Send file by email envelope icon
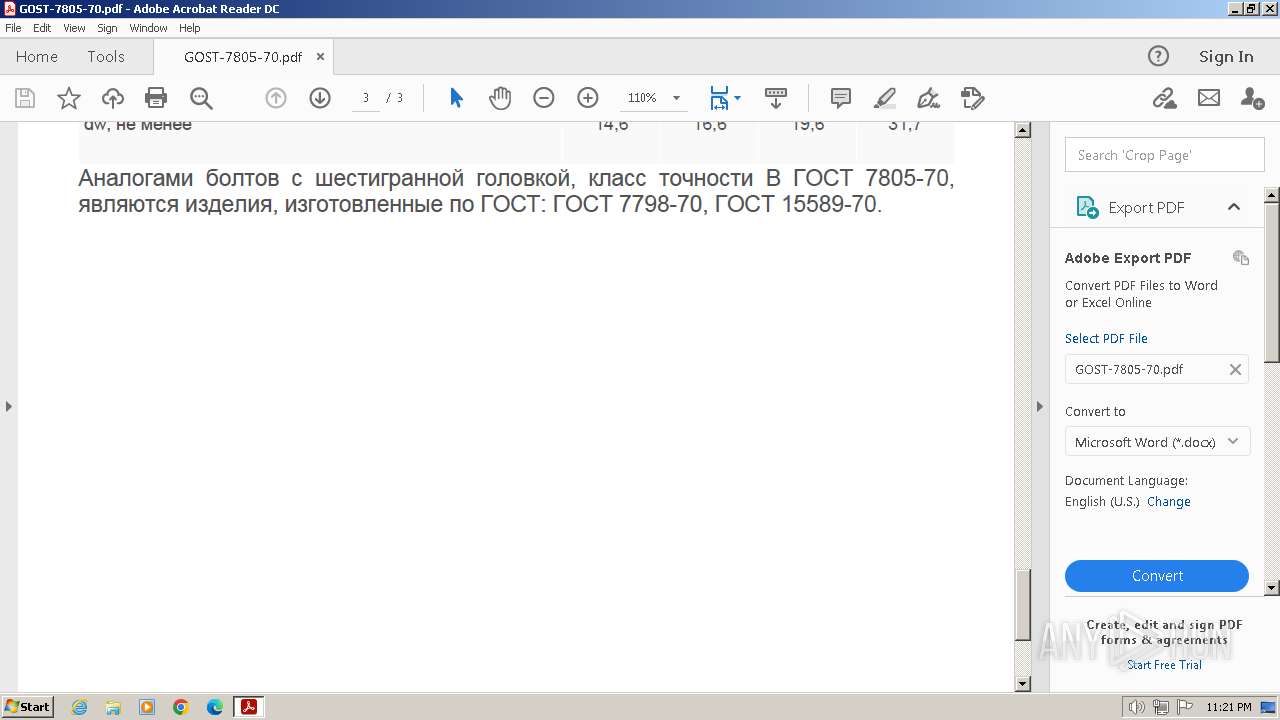This screenshot has height=720, width=1280. coord(1209,98)
